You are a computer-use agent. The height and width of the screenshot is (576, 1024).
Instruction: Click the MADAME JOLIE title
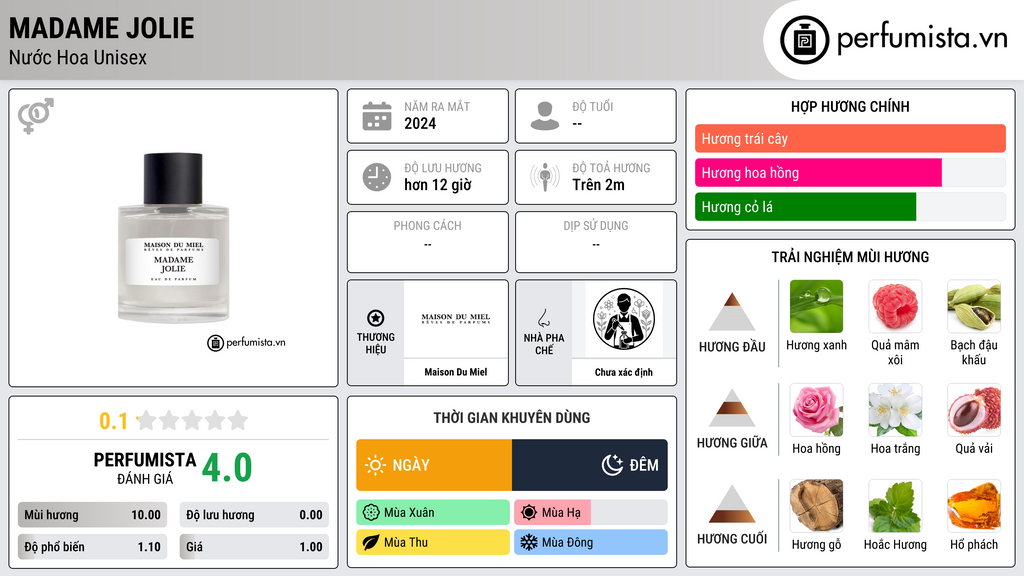pyautogui.click(x=101, y=28)
